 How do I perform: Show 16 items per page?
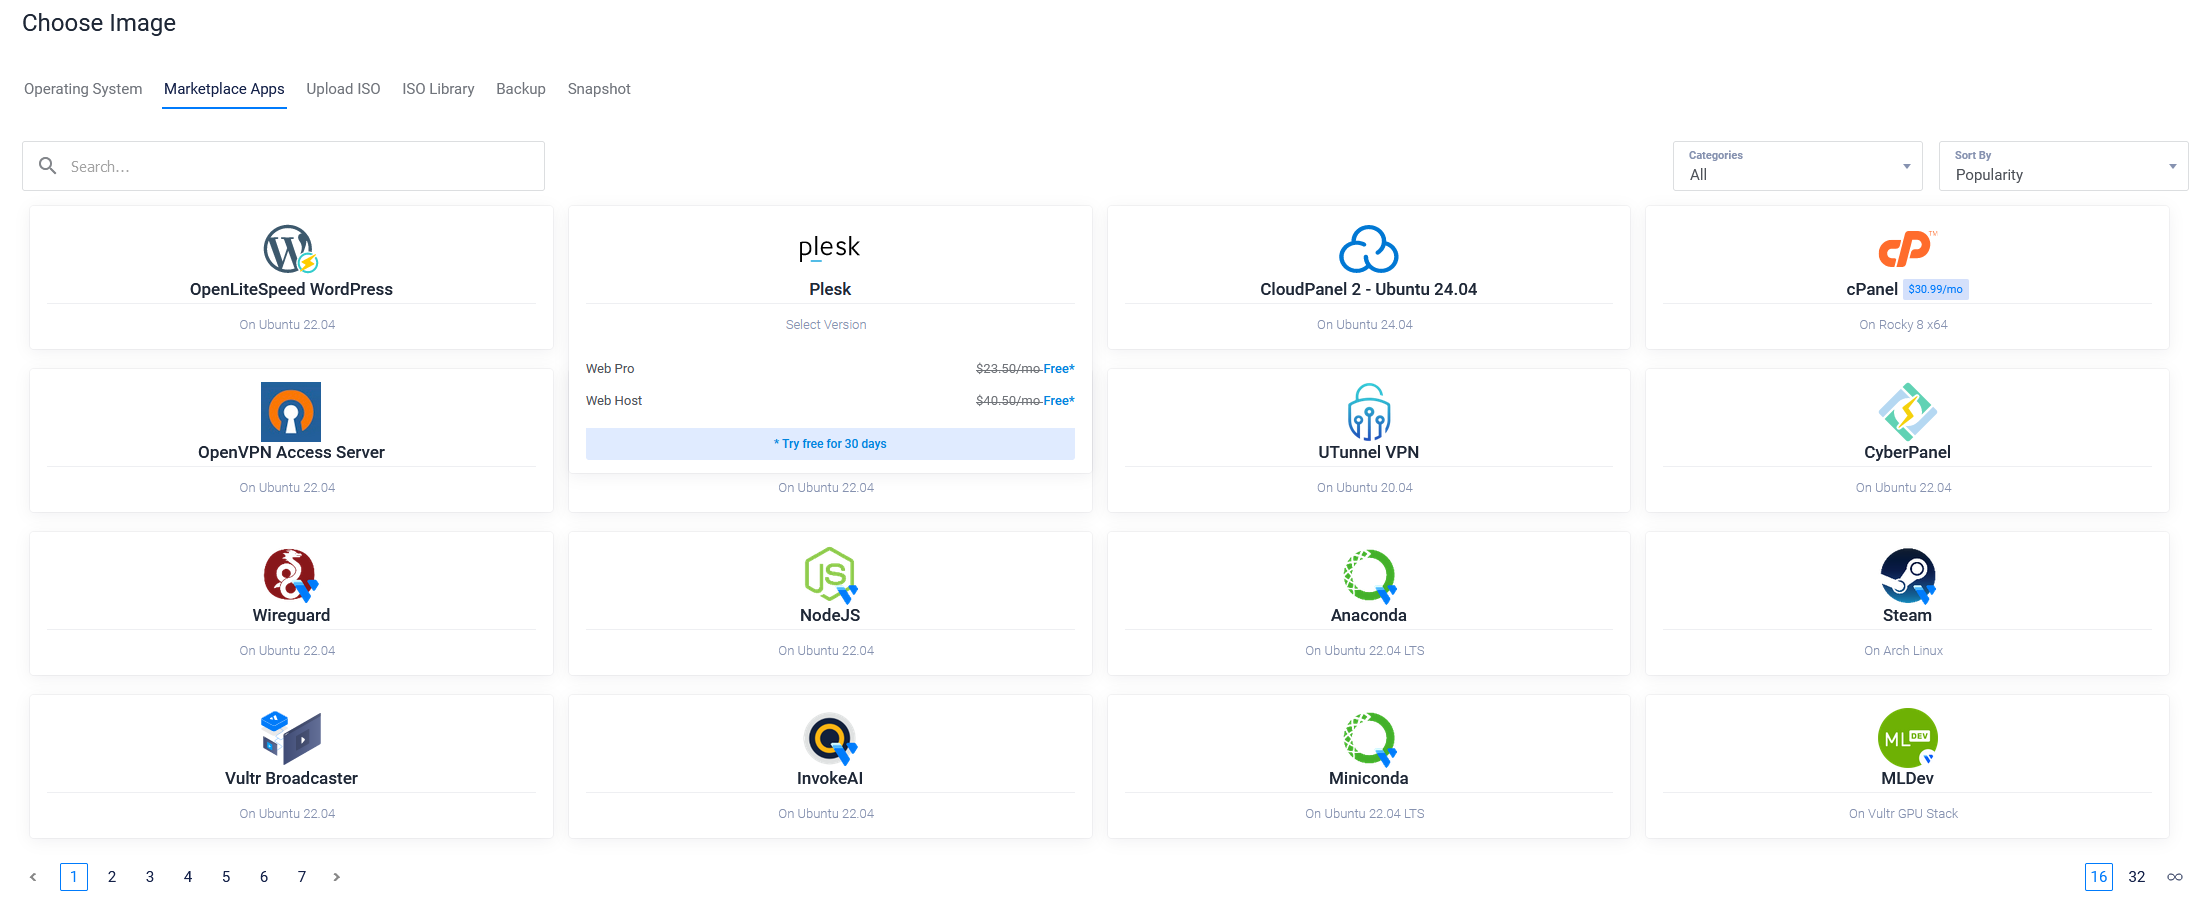(2099, 877)
